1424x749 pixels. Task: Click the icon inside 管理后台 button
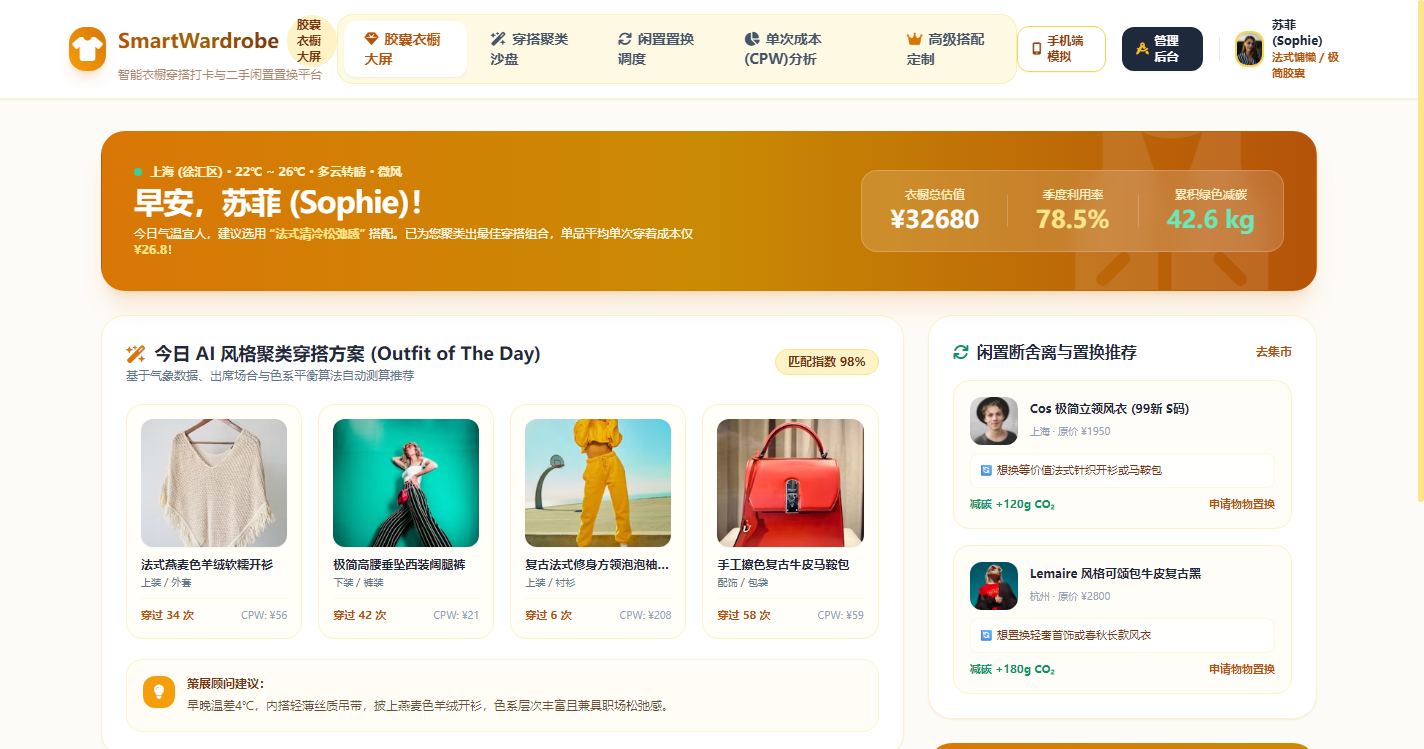1142,49
